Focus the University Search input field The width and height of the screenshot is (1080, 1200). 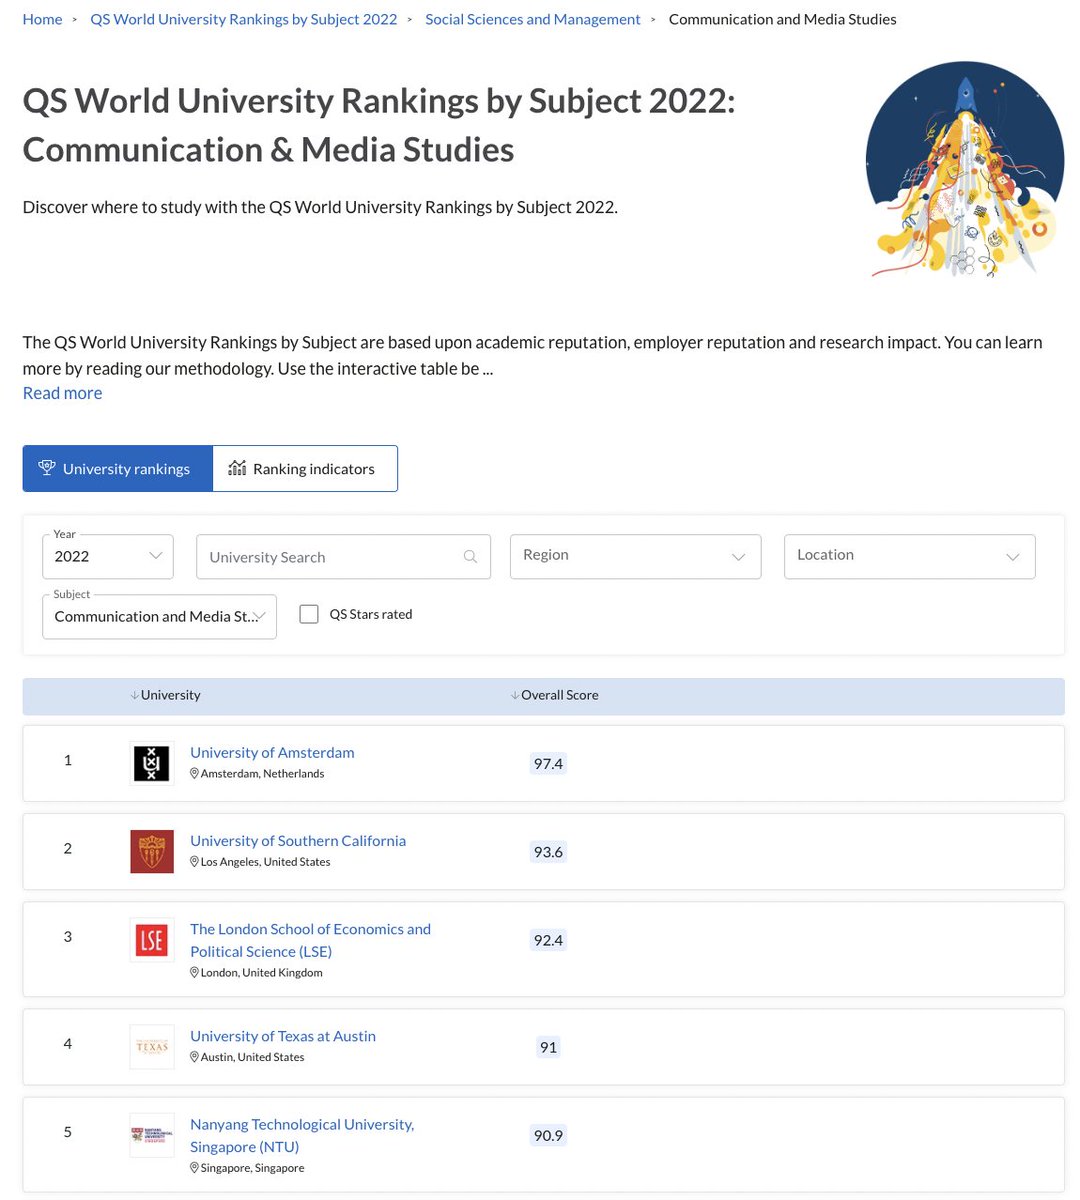(343, 557)
